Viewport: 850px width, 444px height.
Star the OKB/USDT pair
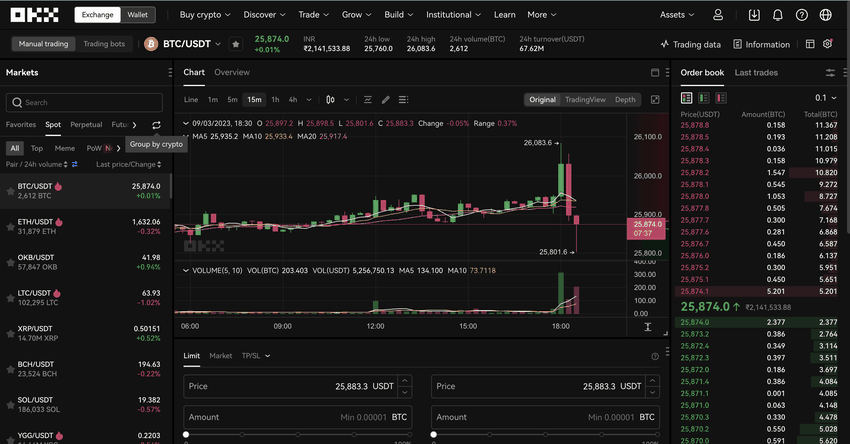coord(10,262)
